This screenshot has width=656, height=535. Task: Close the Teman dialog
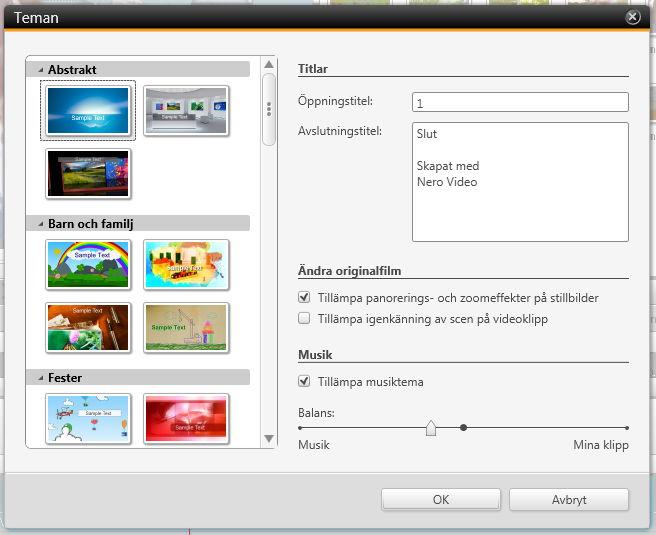tap(633, 17)
